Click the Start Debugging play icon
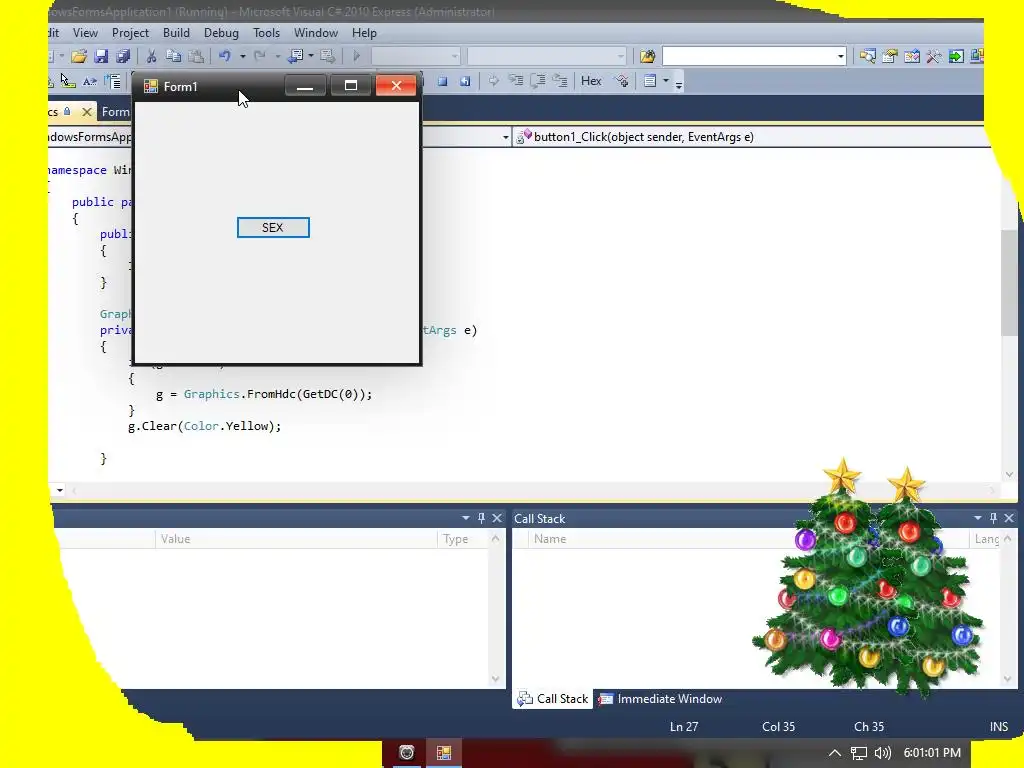1024x768 pixels. point(357,56)
